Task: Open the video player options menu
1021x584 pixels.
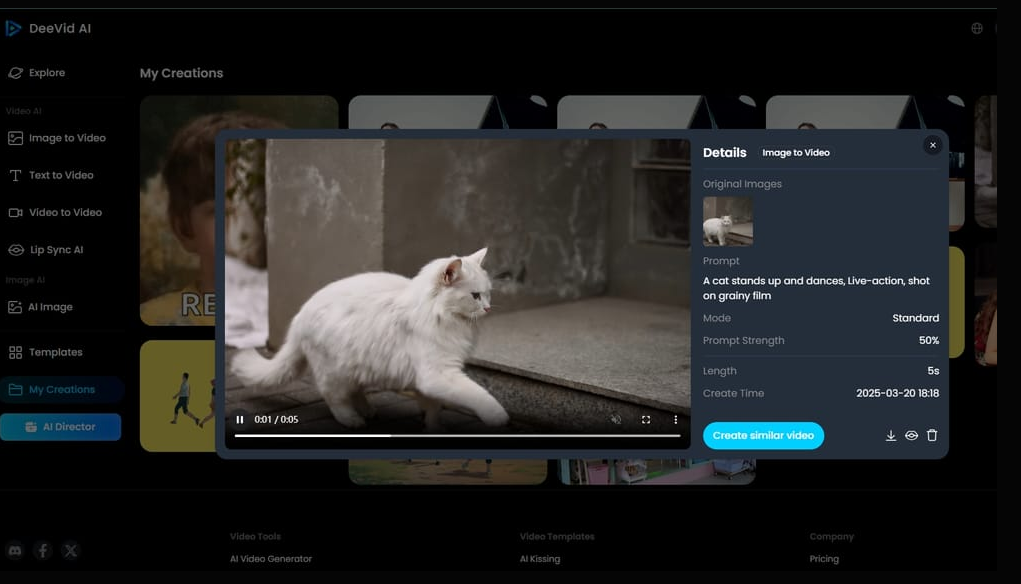Action: point(676,420)
